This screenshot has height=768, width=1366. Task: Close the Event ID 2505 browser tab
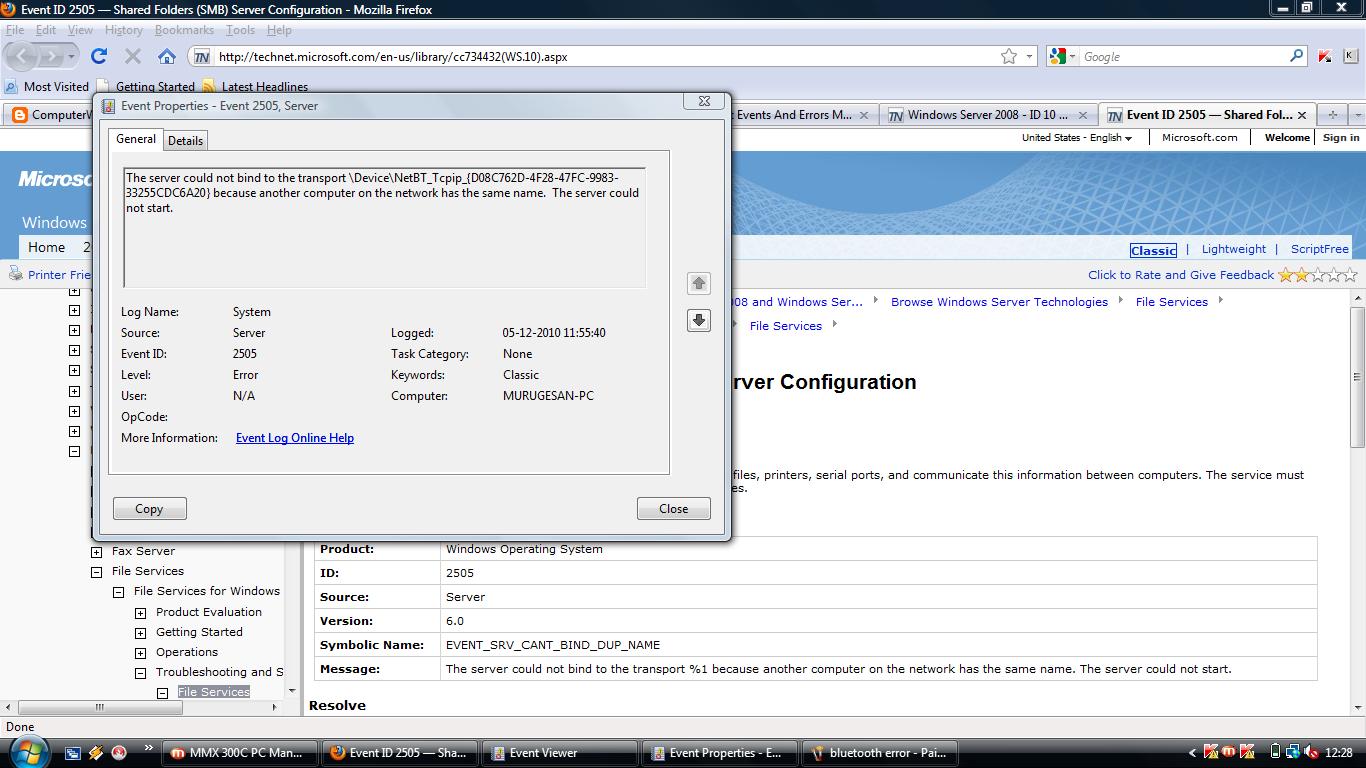point(1302,115)
